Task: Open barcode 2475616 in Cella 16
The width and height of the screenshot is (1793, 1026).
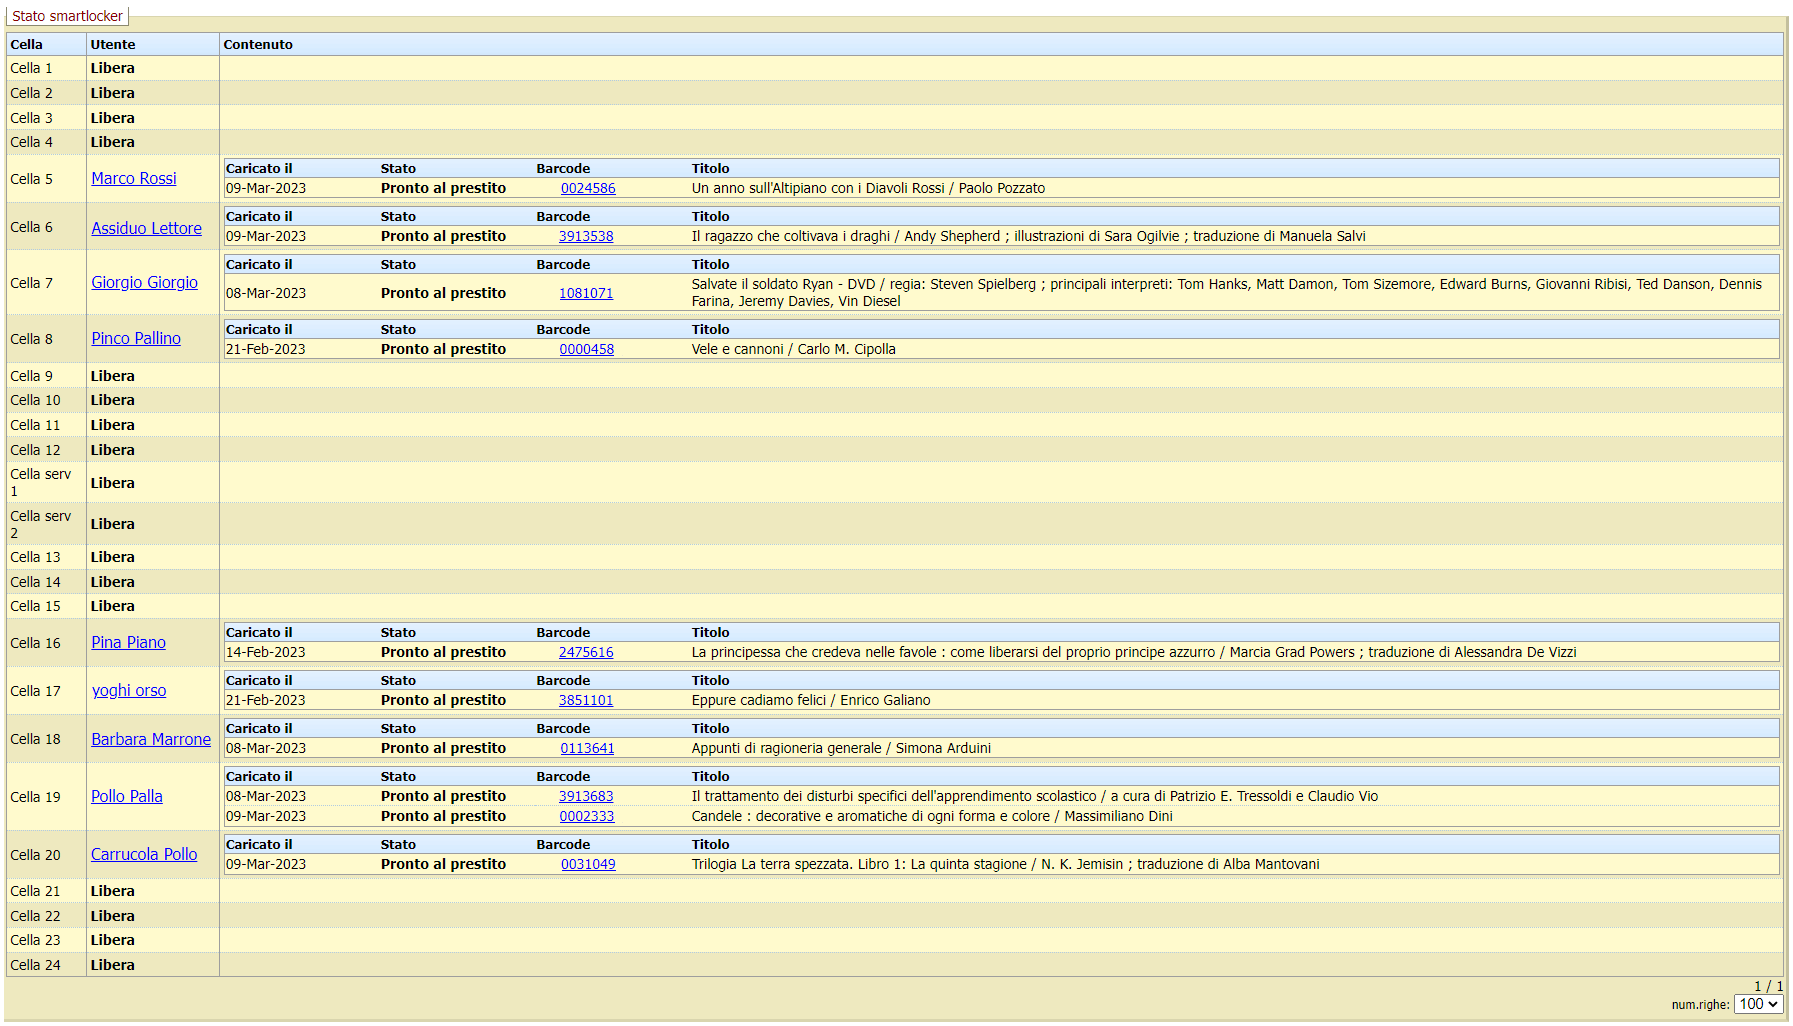Action: (x=587, y=652)
